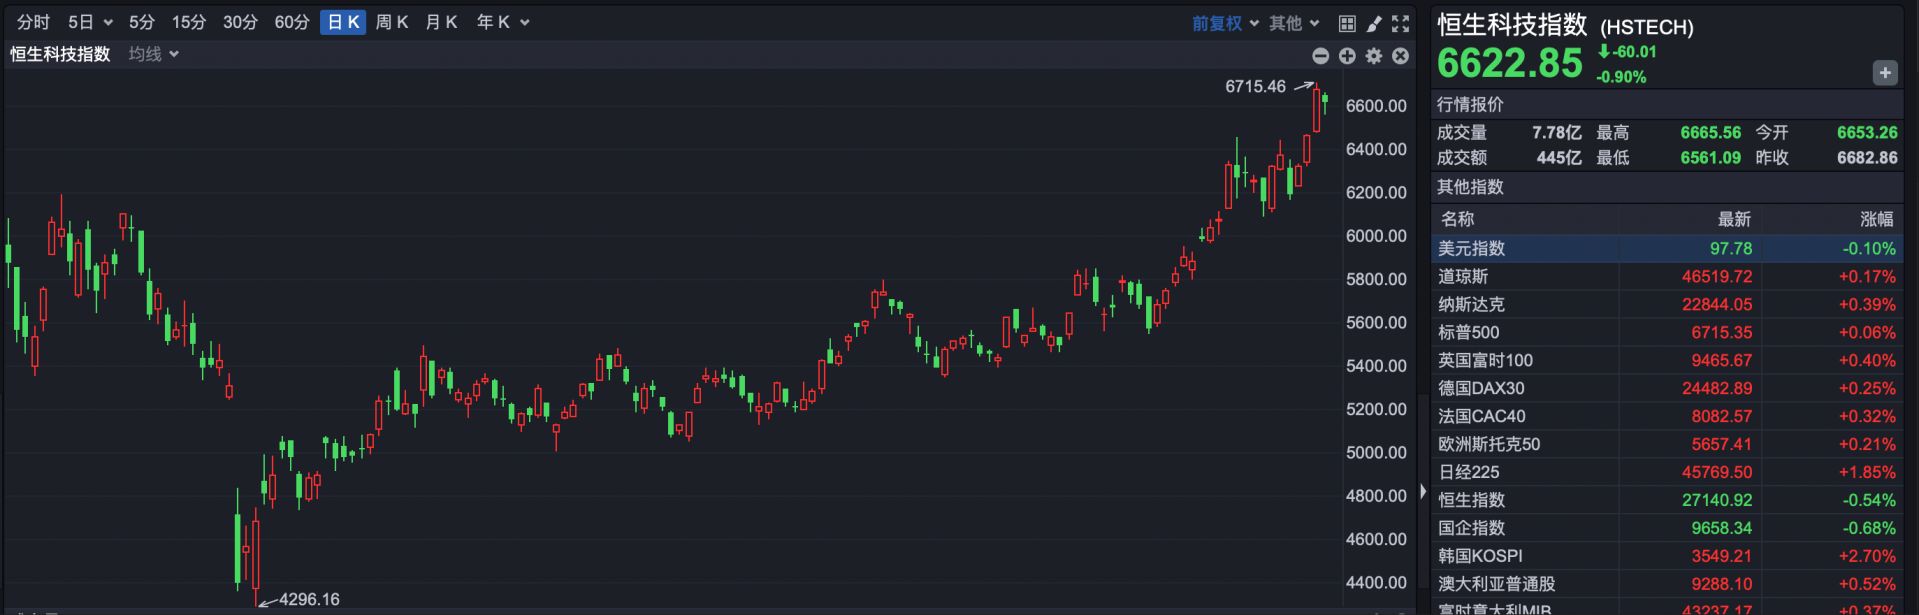This screenshot has height=615, width=1919.
Task: Select the 60分 timeframe tab
Action: [291, 22]
